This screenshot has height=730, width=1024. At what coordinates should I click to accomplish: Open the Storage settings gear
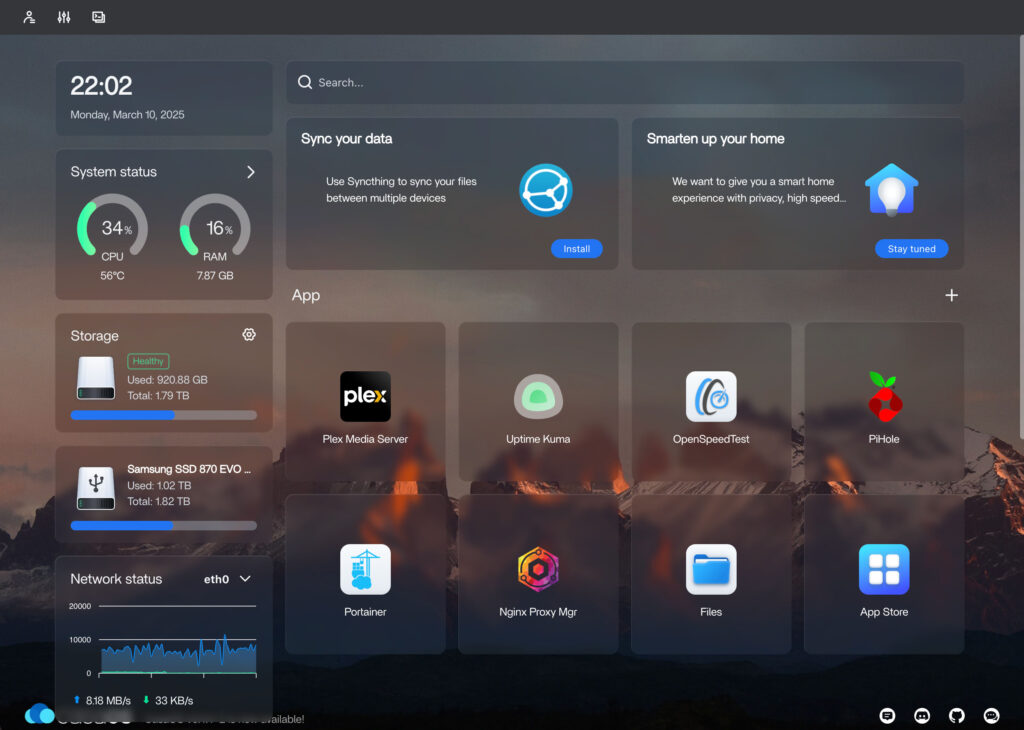249,334
